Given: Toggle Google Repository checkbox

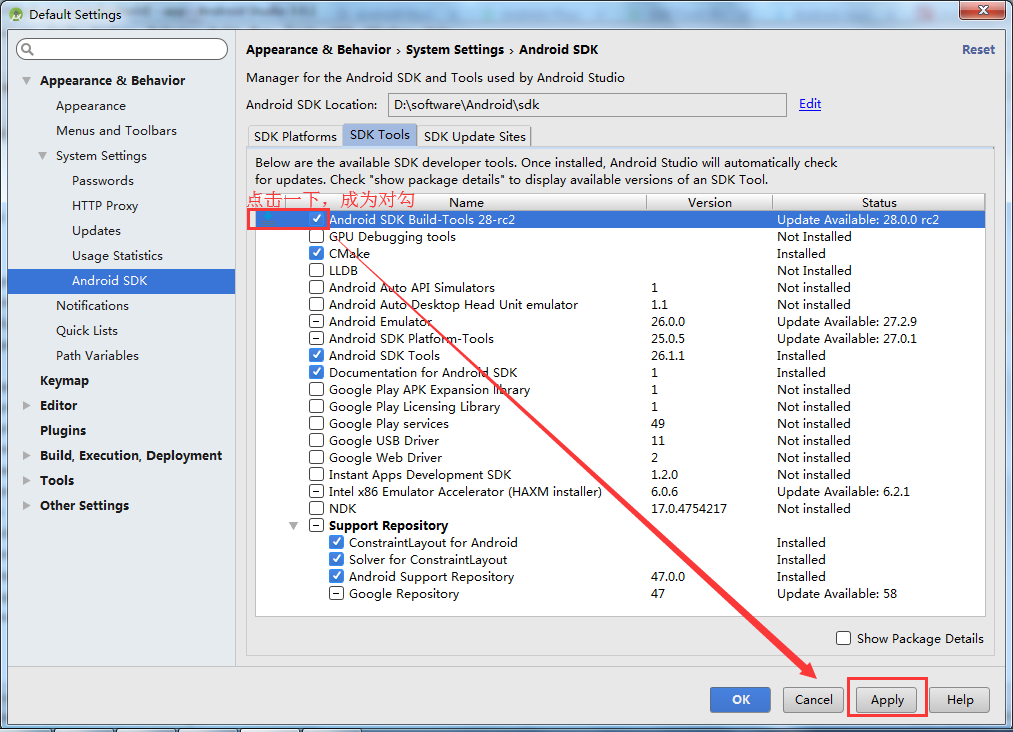Looking at the screenshot, I should (337, 593).
